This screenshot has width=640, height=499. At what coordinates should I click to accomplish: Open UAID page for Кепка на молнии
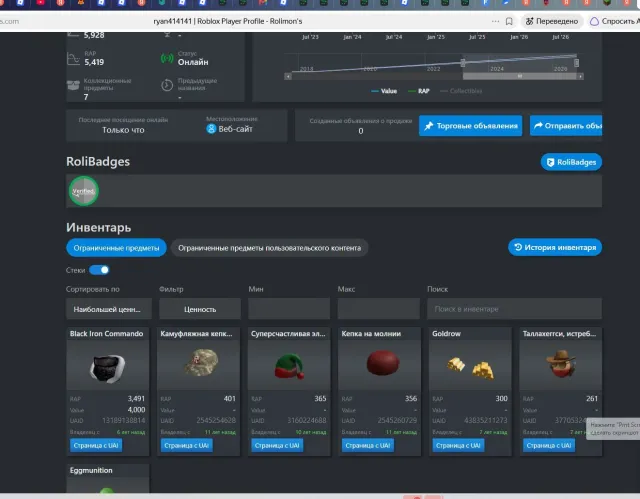pos(368,445)
